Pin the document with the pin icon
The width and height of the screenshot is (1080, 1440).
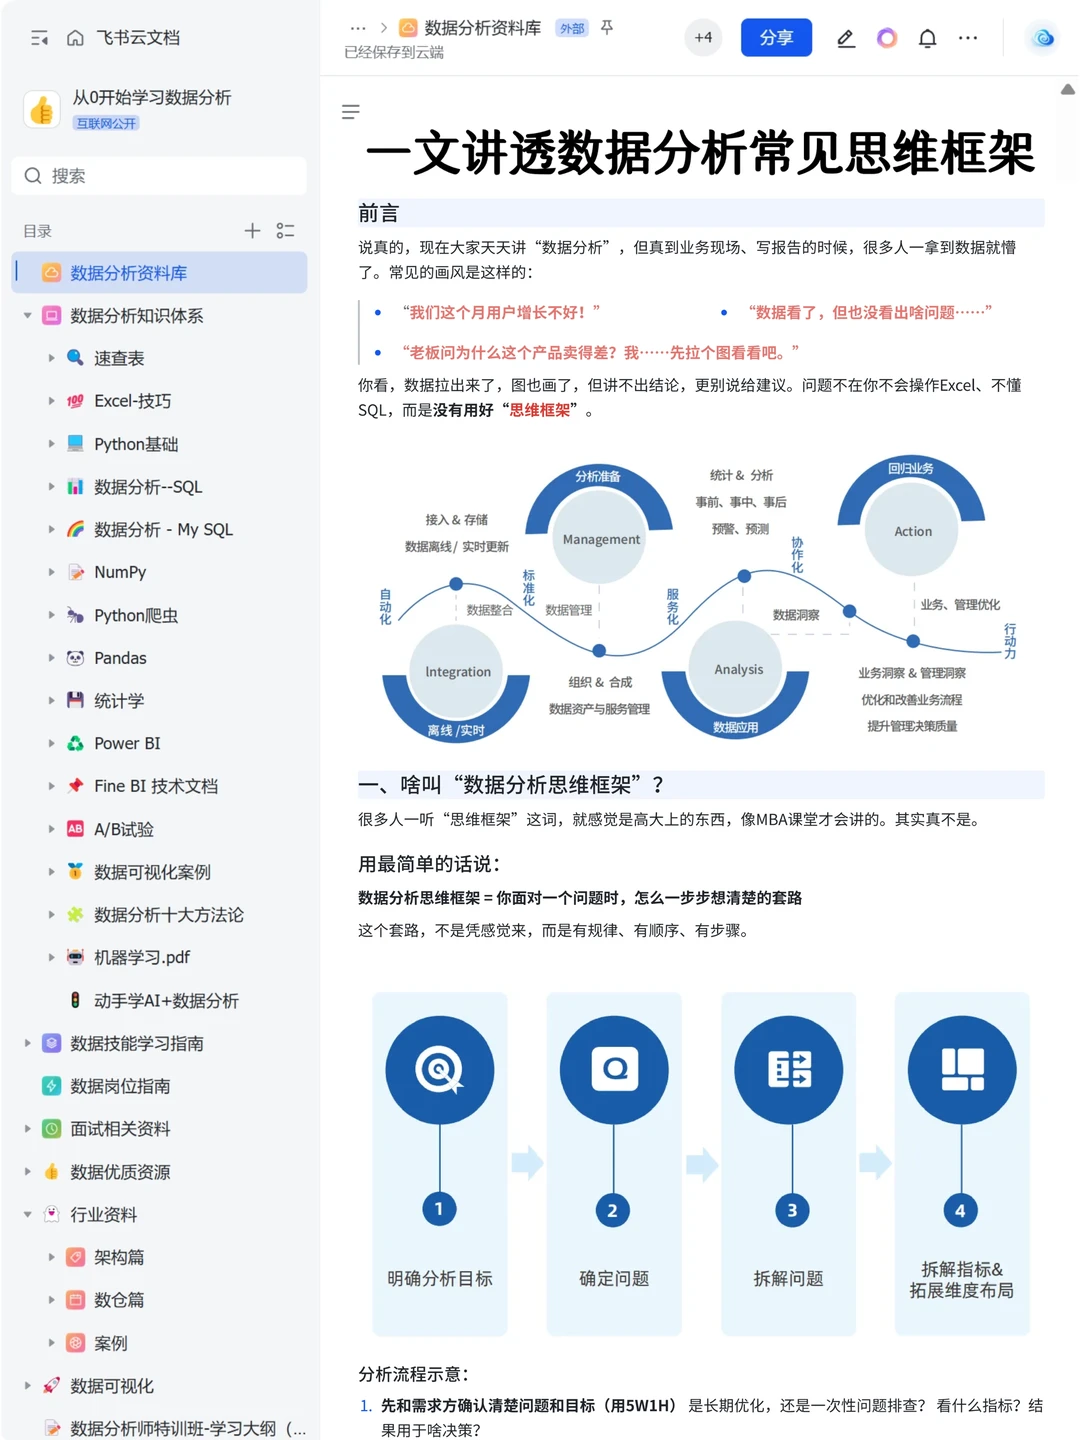607,28
